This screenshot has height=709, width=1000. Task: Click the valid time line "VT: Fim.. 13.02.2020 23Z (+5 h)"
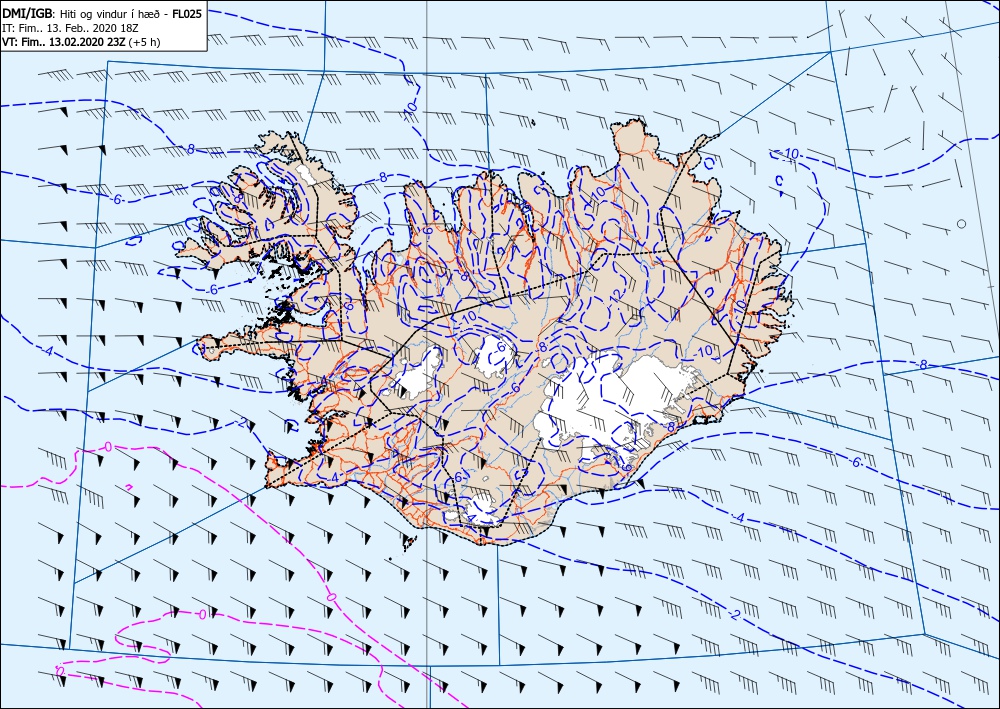pos(82,42)
